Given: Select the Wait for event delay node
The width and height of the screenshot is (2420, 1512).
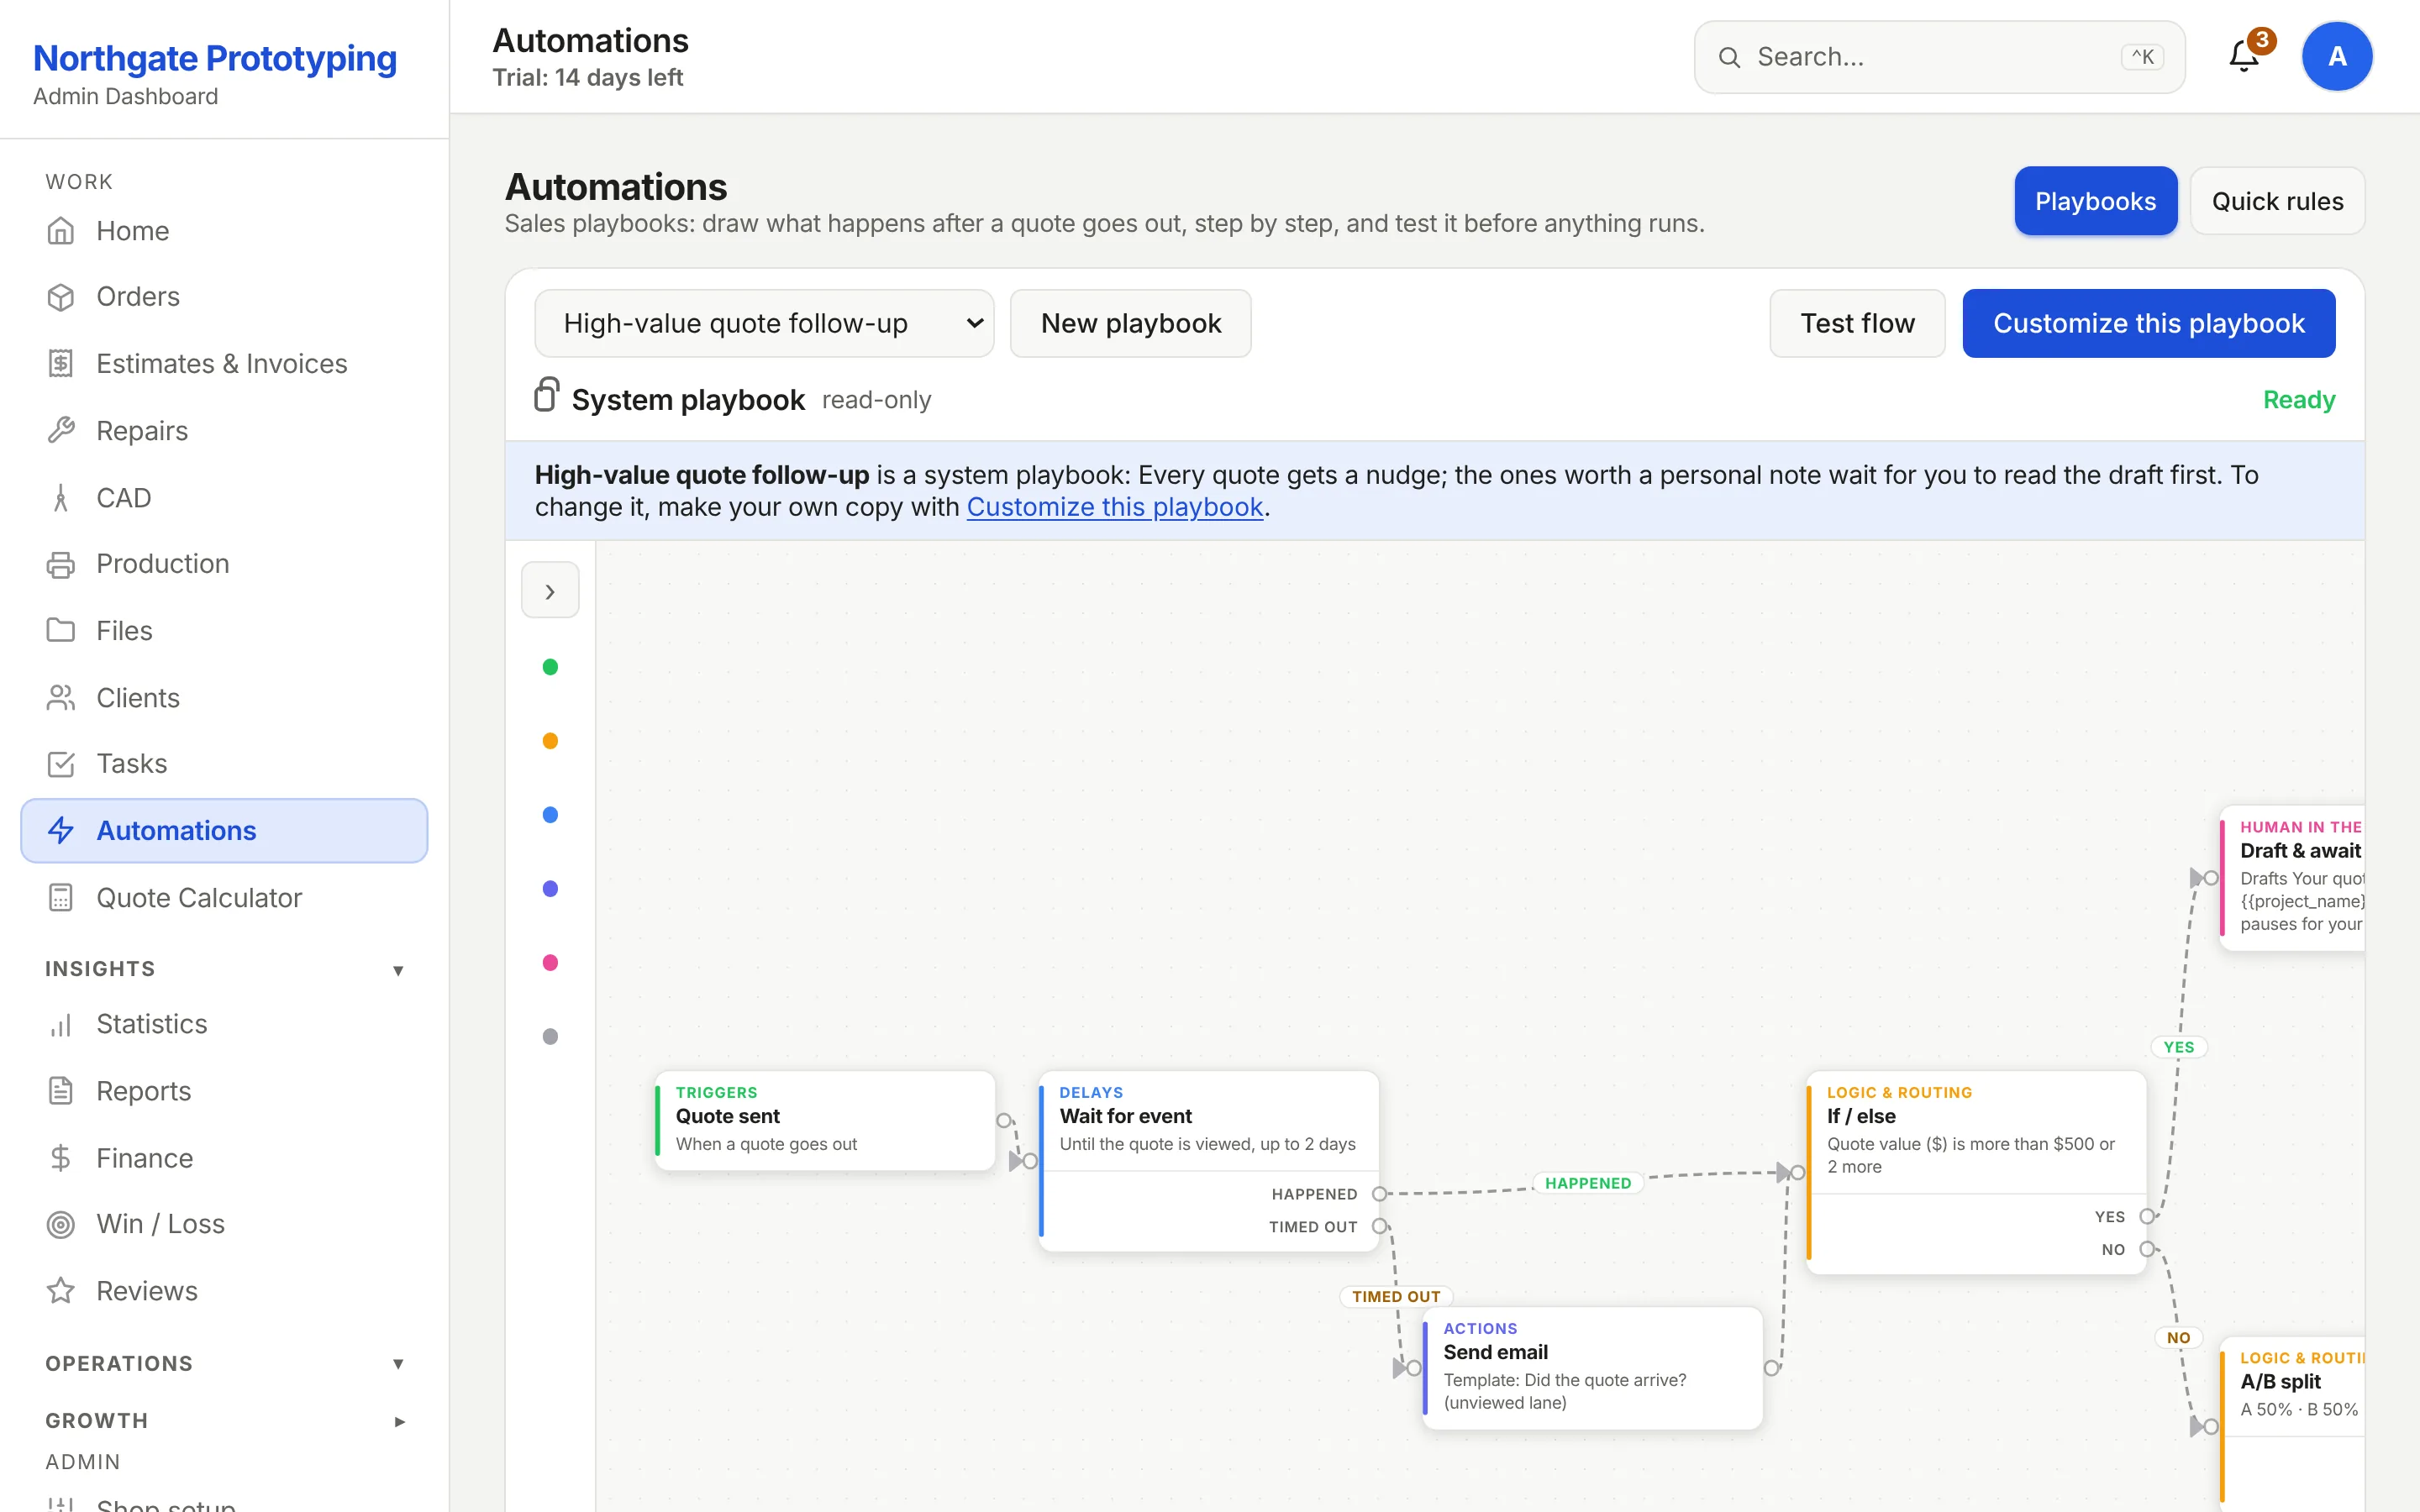Looking at the screenshot, I should 1209,1161.
